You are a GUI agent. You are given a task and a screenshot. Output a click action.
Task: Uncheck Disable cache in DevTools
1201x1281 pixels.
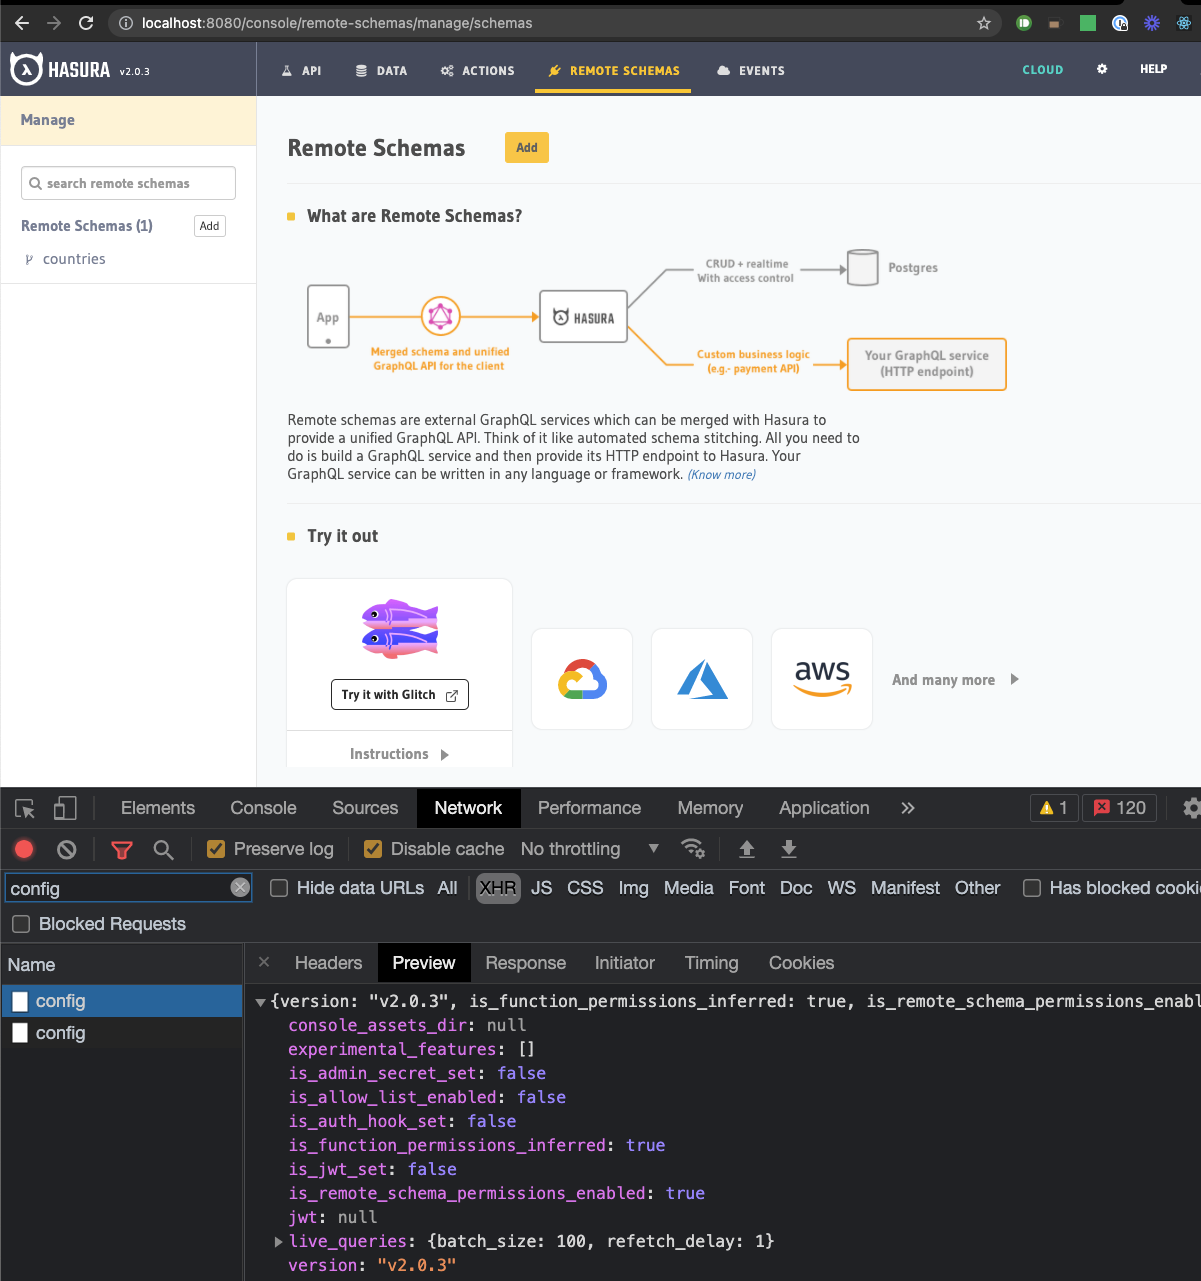[x=372, y=848]
